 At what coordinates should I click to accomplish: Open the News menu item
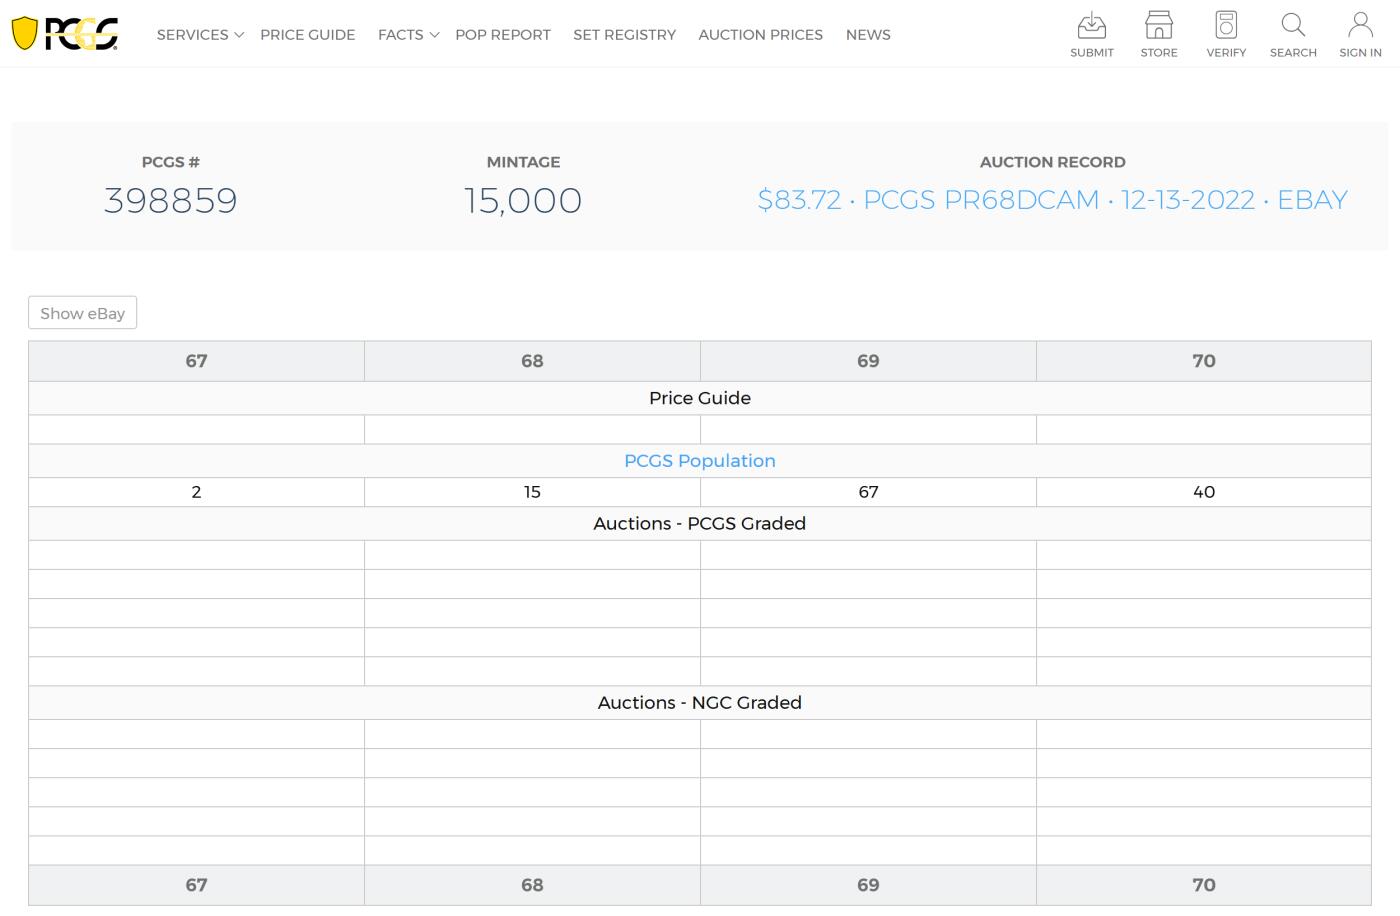867,35
